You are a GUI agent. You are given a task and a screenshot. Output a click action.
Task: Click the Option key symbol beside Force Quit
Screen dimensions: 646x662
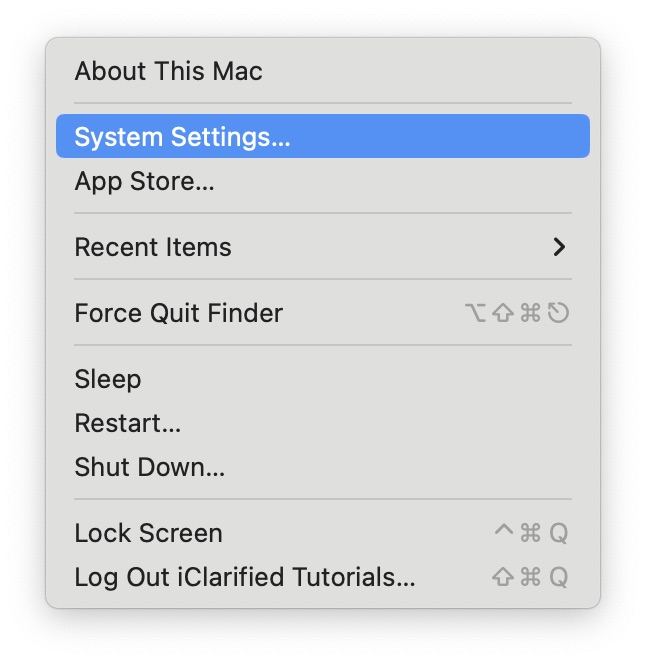[x=477, y=314]
